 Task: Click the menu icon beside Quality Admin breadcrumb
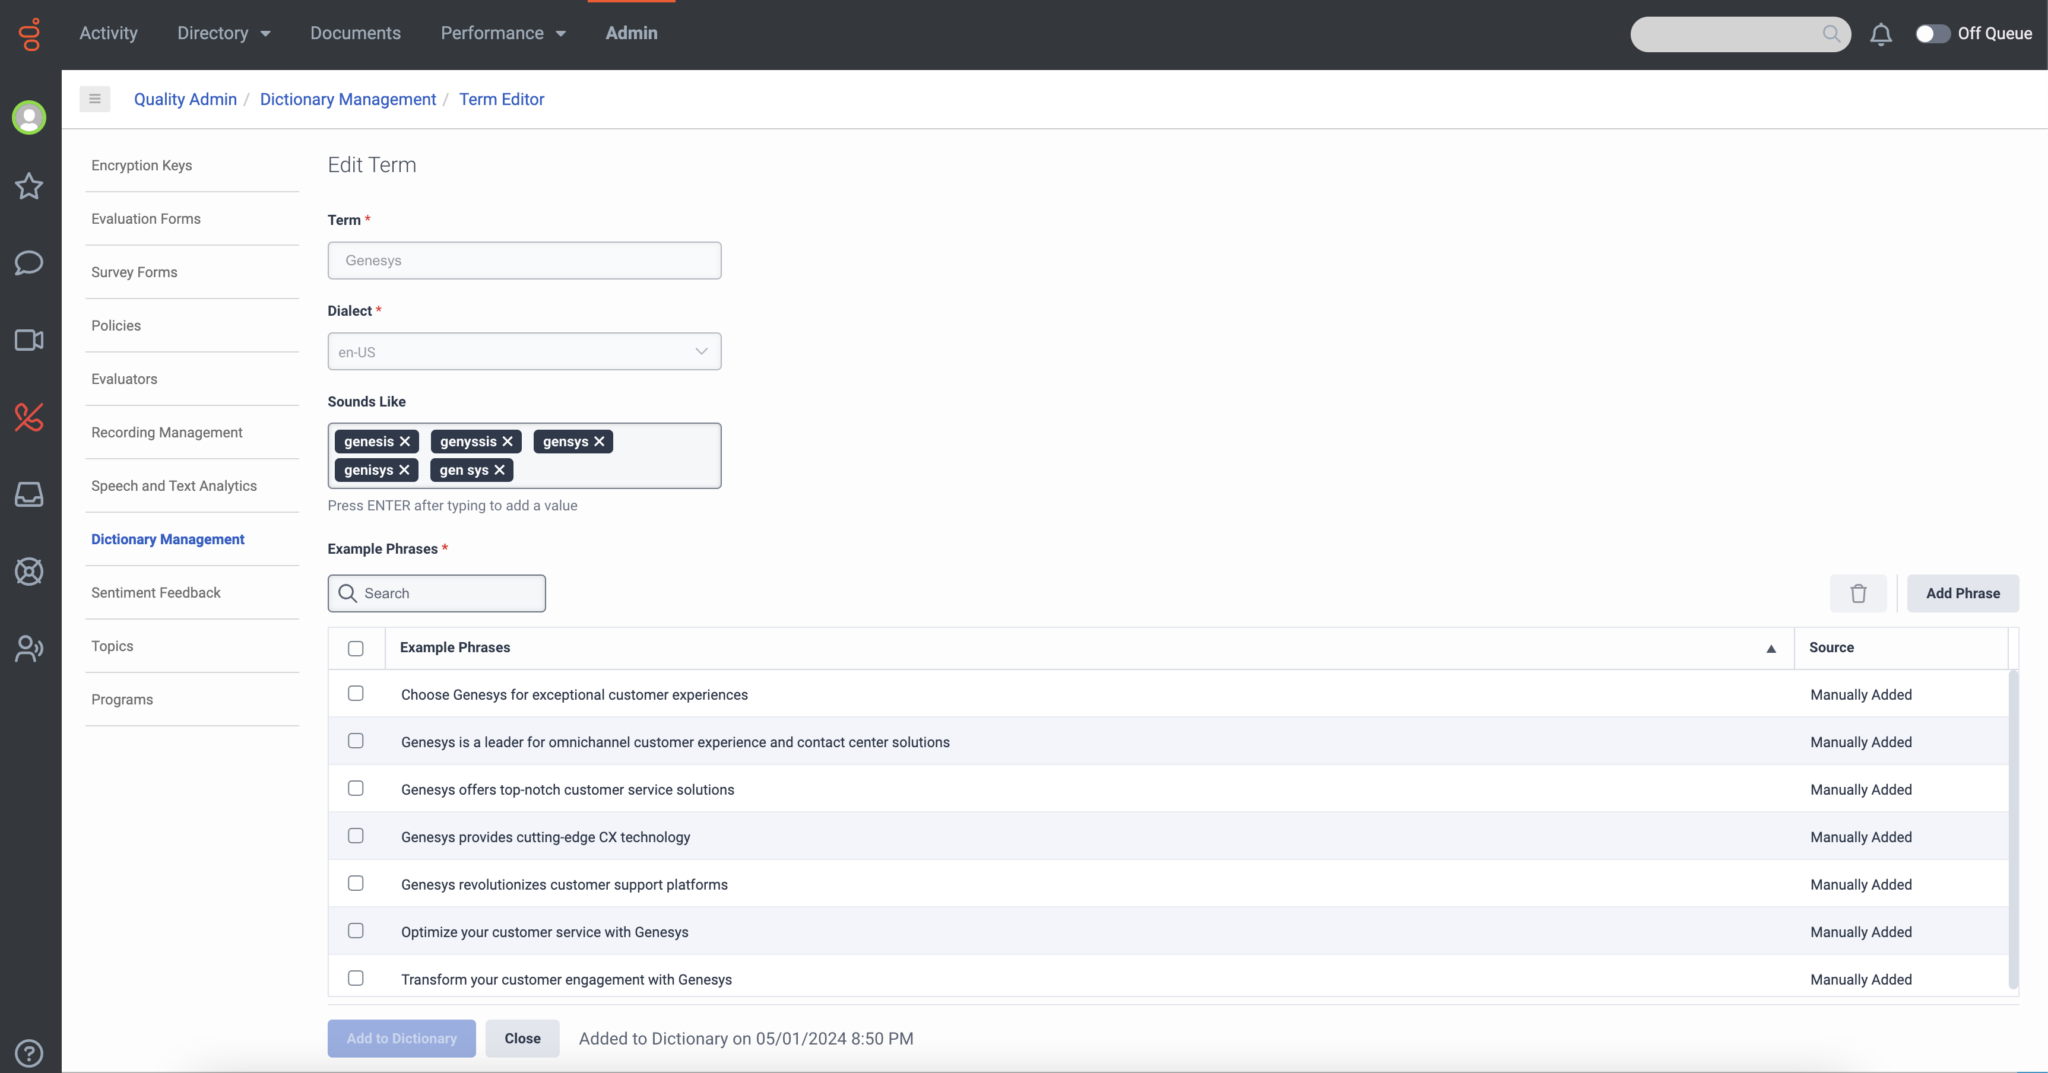tap(95, 98)
